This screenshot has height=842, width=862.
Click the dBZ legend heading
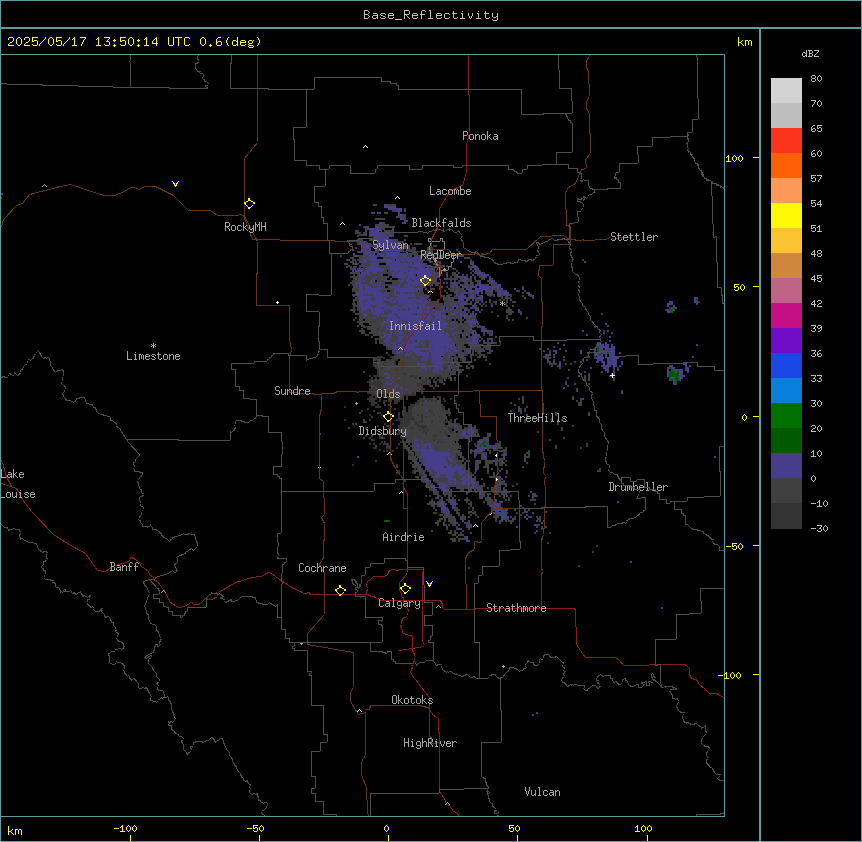(810, 53)
